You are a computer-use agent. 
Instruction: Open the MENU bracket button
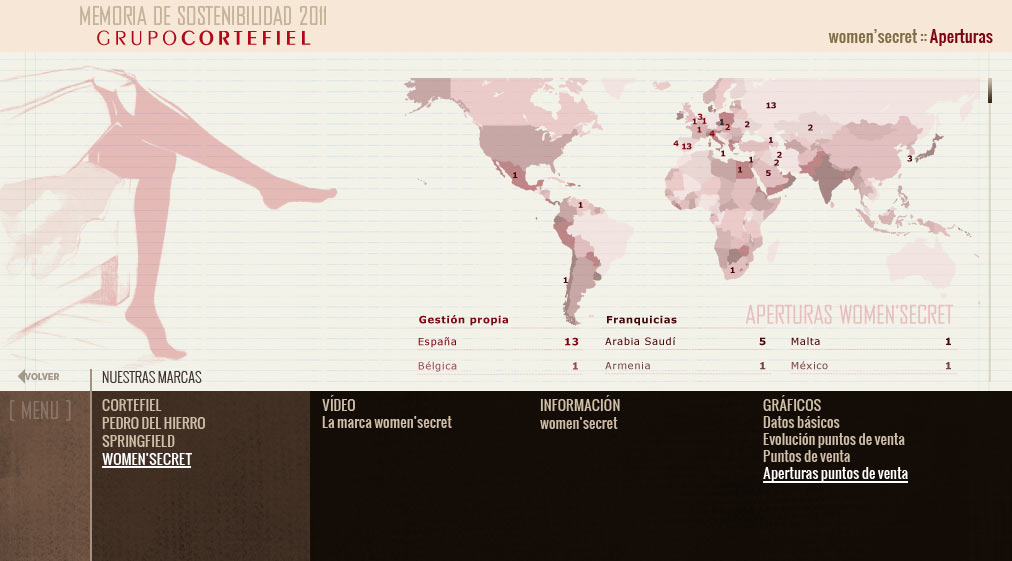[40, 411]
